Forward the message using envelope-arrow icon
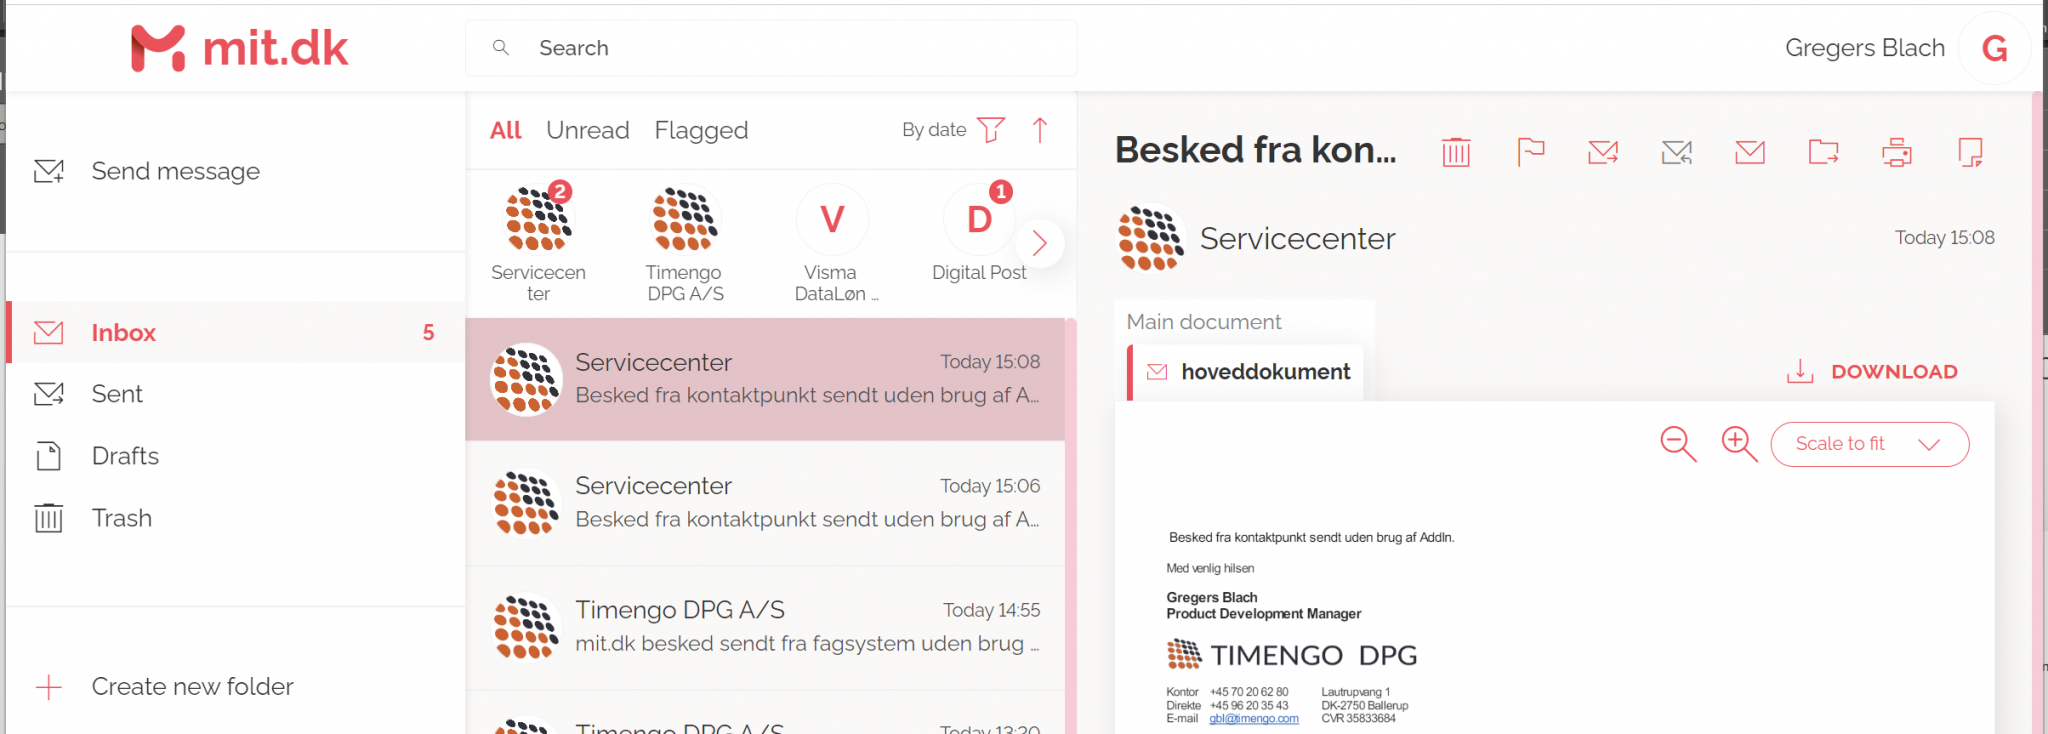2048x734 pixels. [1603, 152]
